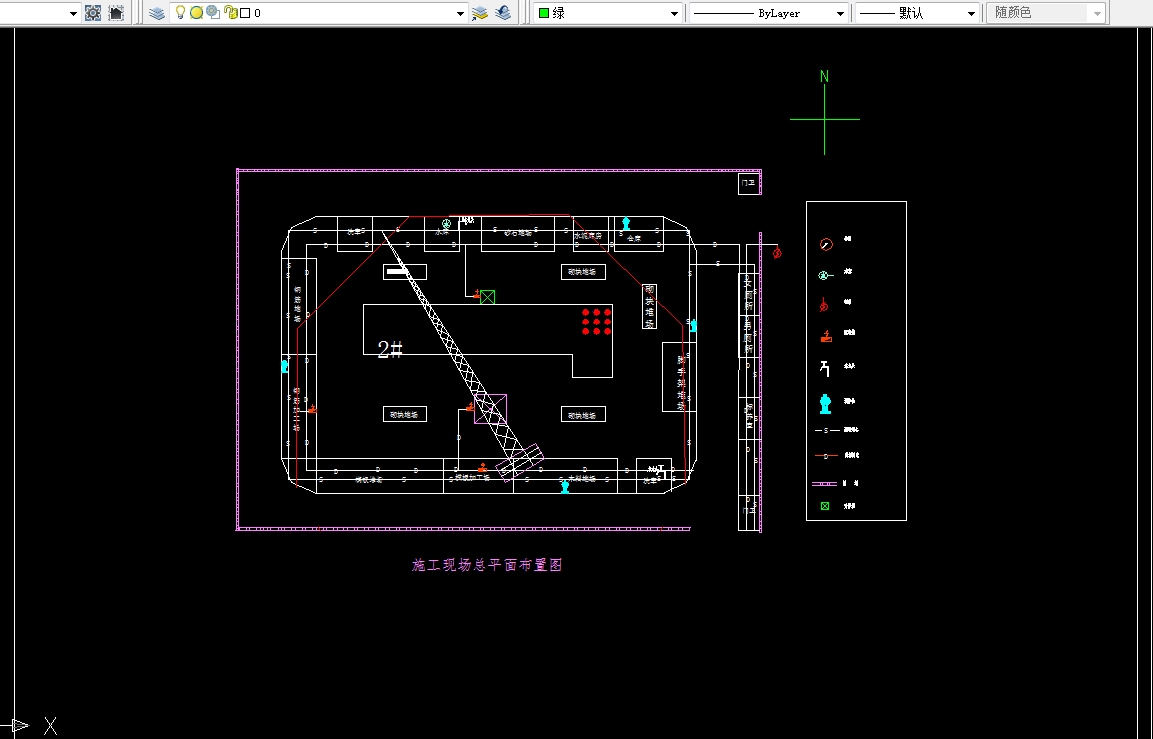
Task: Select the orange machine legend symbol
Action: click(827, 336)
